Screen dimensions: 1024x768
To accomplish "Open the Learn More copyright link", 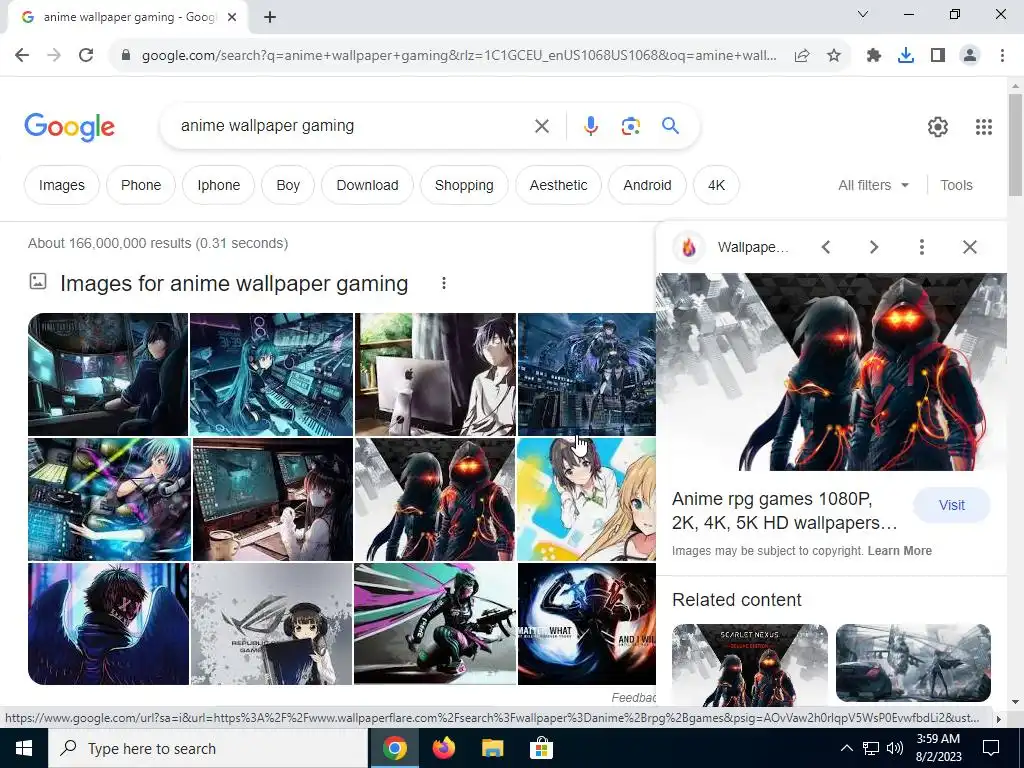I will (x=899, y=551).
